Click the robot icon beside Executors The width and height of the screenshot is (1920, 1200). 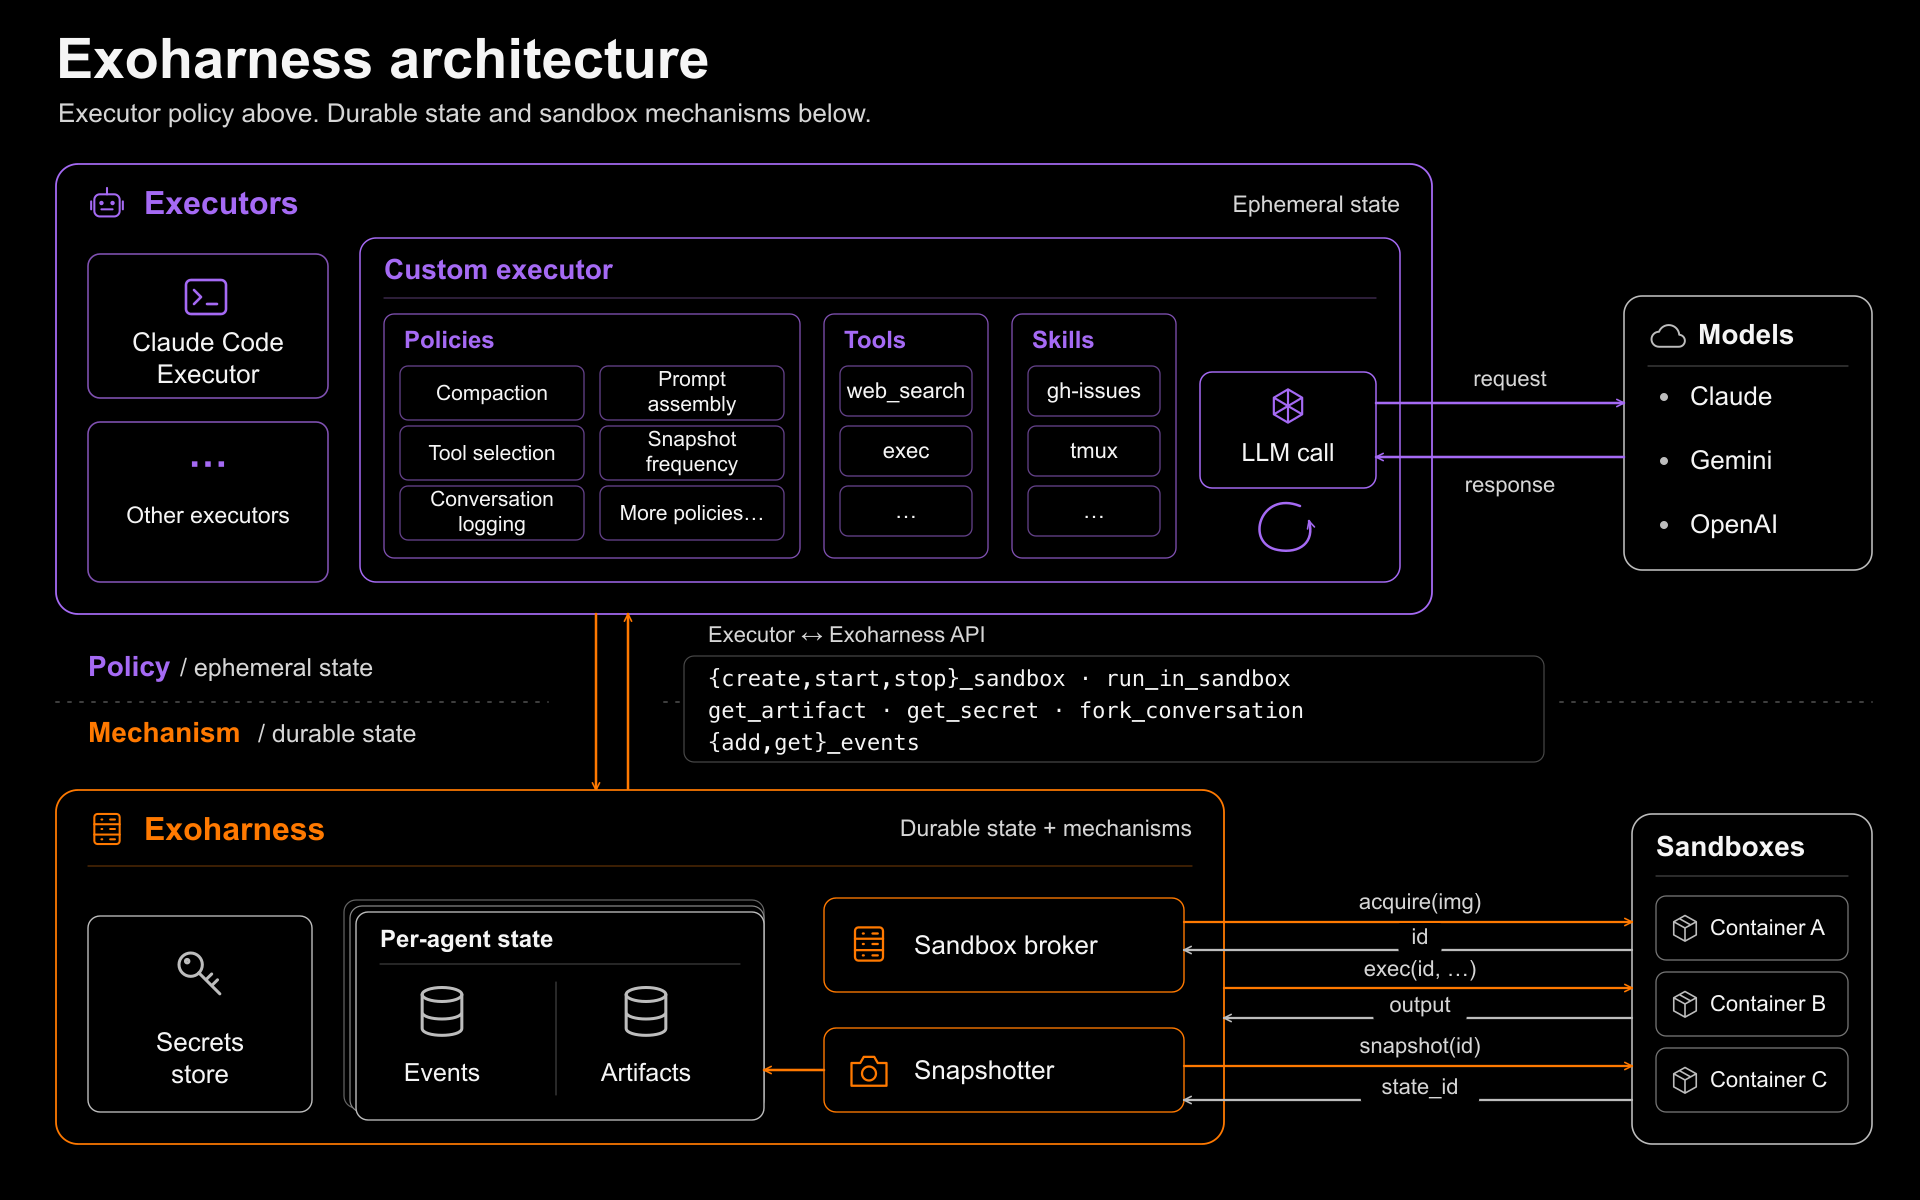point(107,204)
